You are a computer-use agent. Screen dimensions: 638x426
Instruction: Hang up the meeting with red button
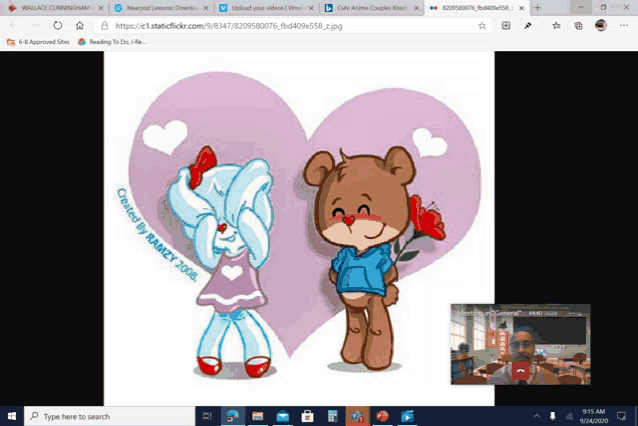[520, 371]
